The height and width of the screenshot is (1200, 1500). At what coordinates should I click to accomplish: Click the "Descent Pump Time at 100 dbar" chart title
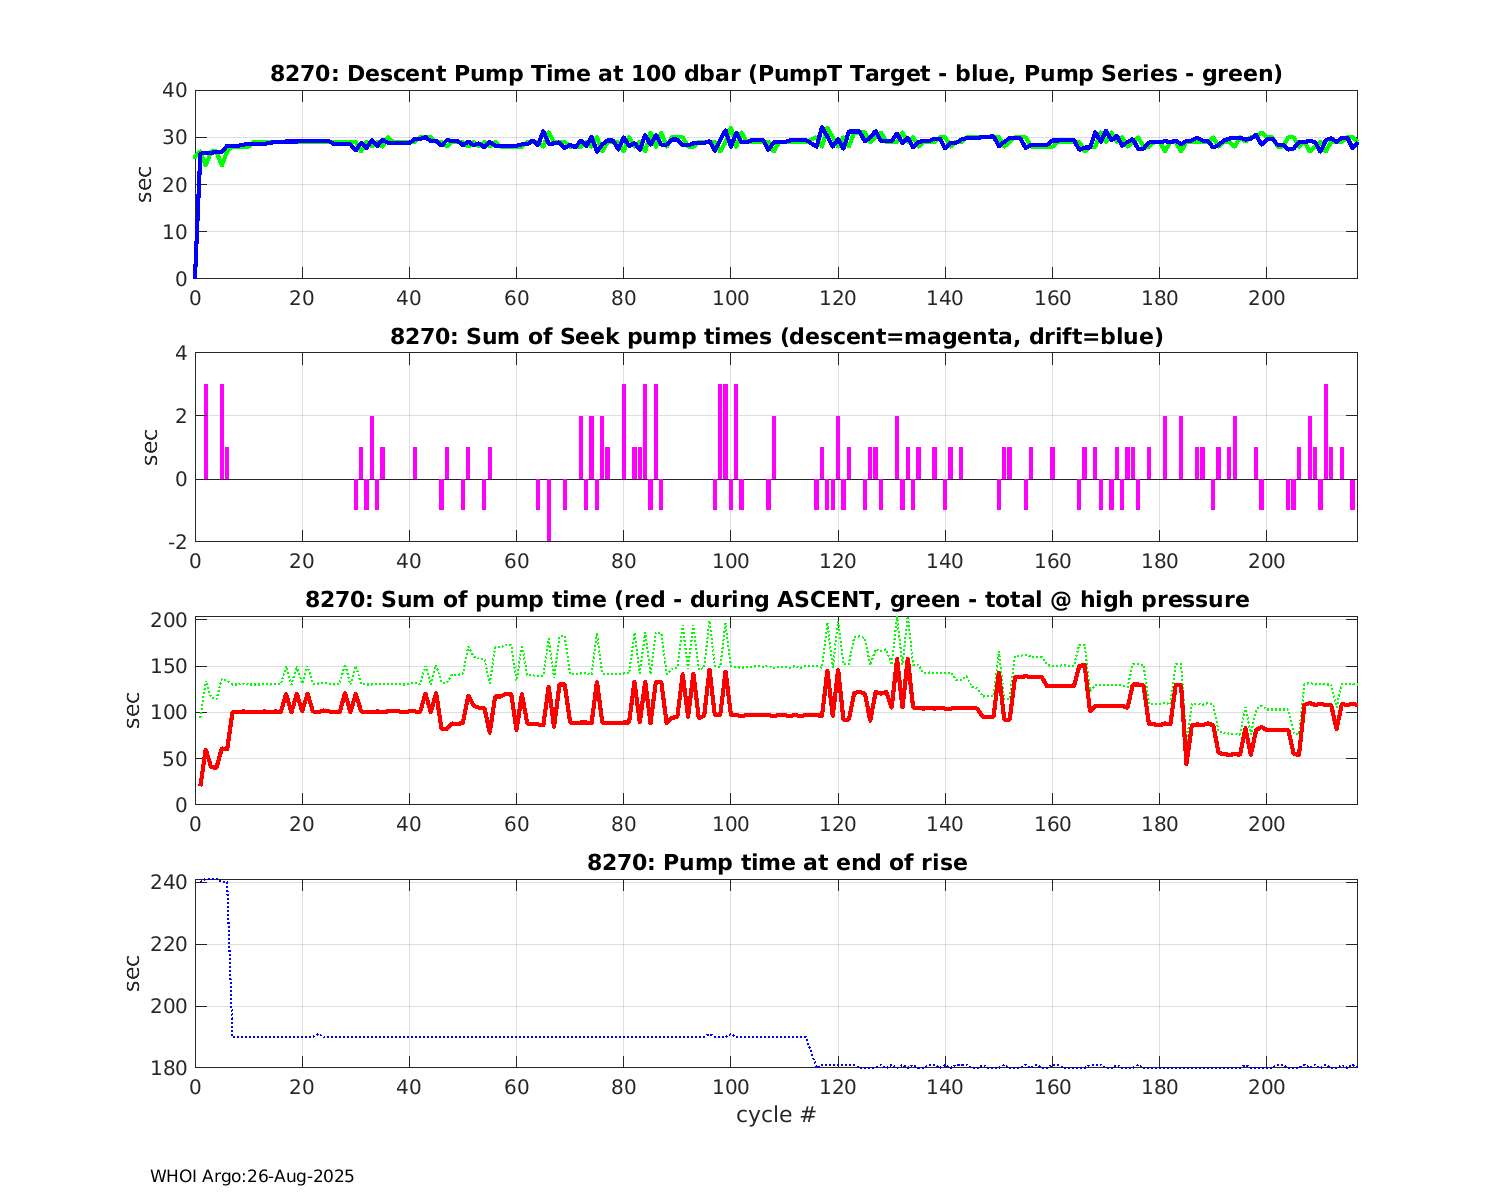[x=776, y=74]
